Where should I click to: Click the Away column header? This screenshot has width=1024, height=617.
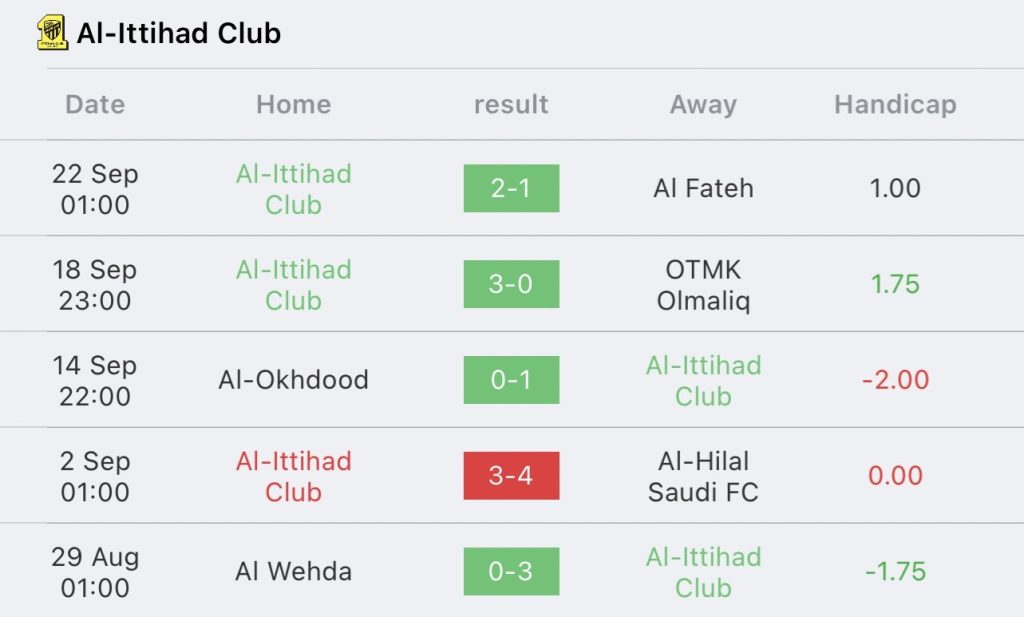point(703,104)
